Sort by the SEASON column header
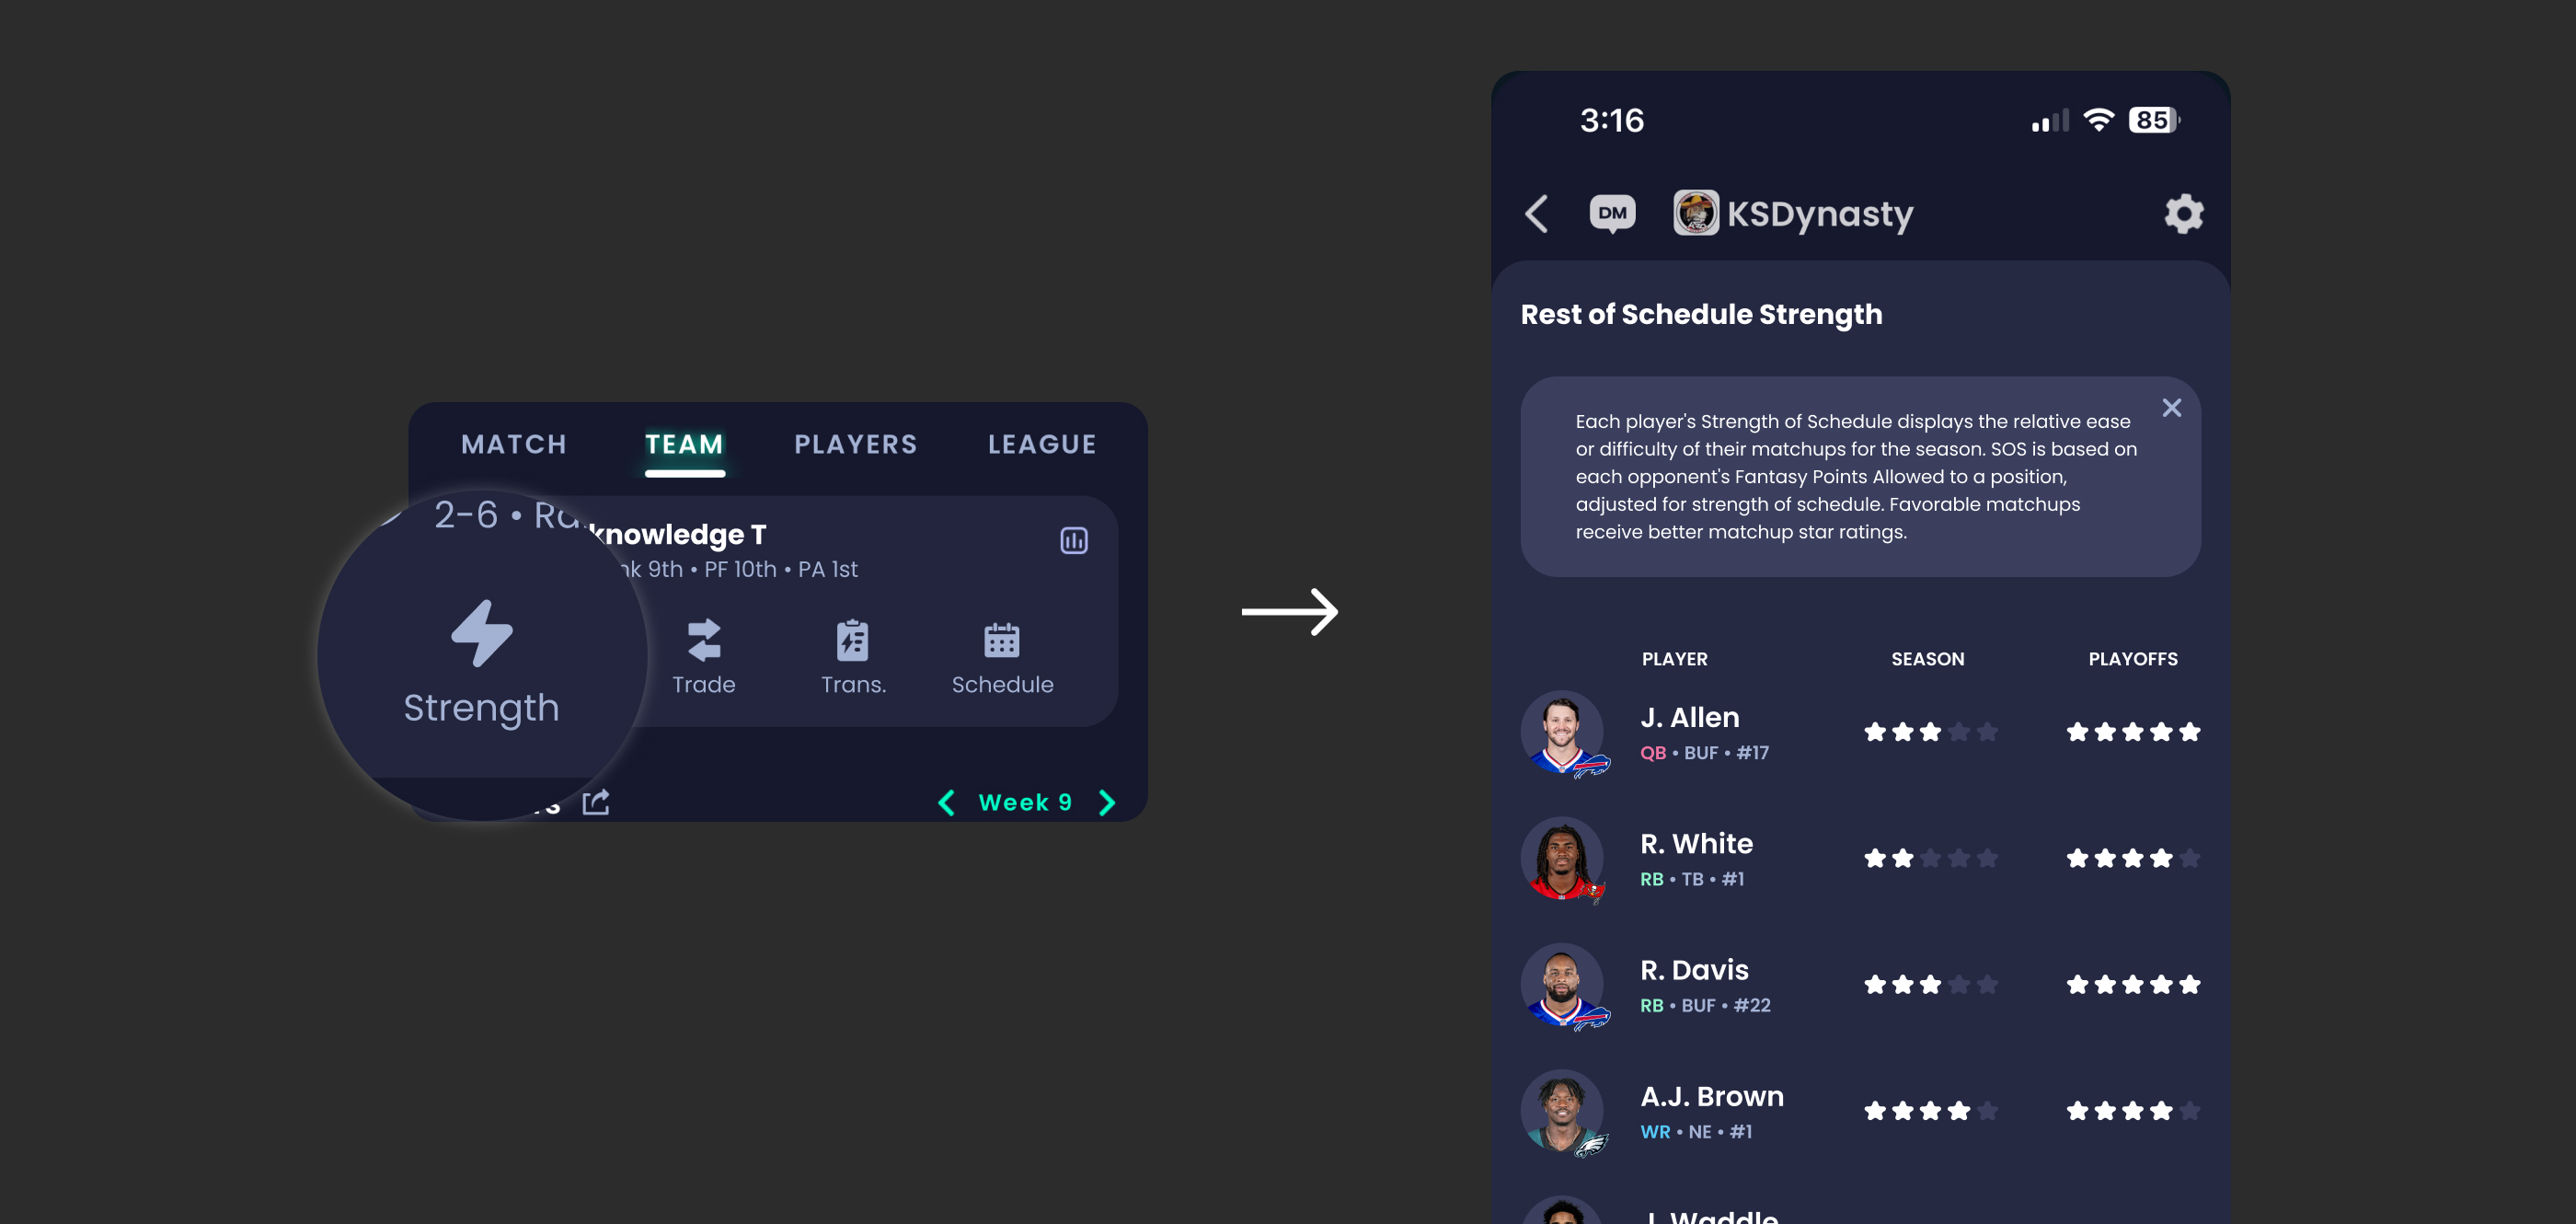 pos(1927,659)
